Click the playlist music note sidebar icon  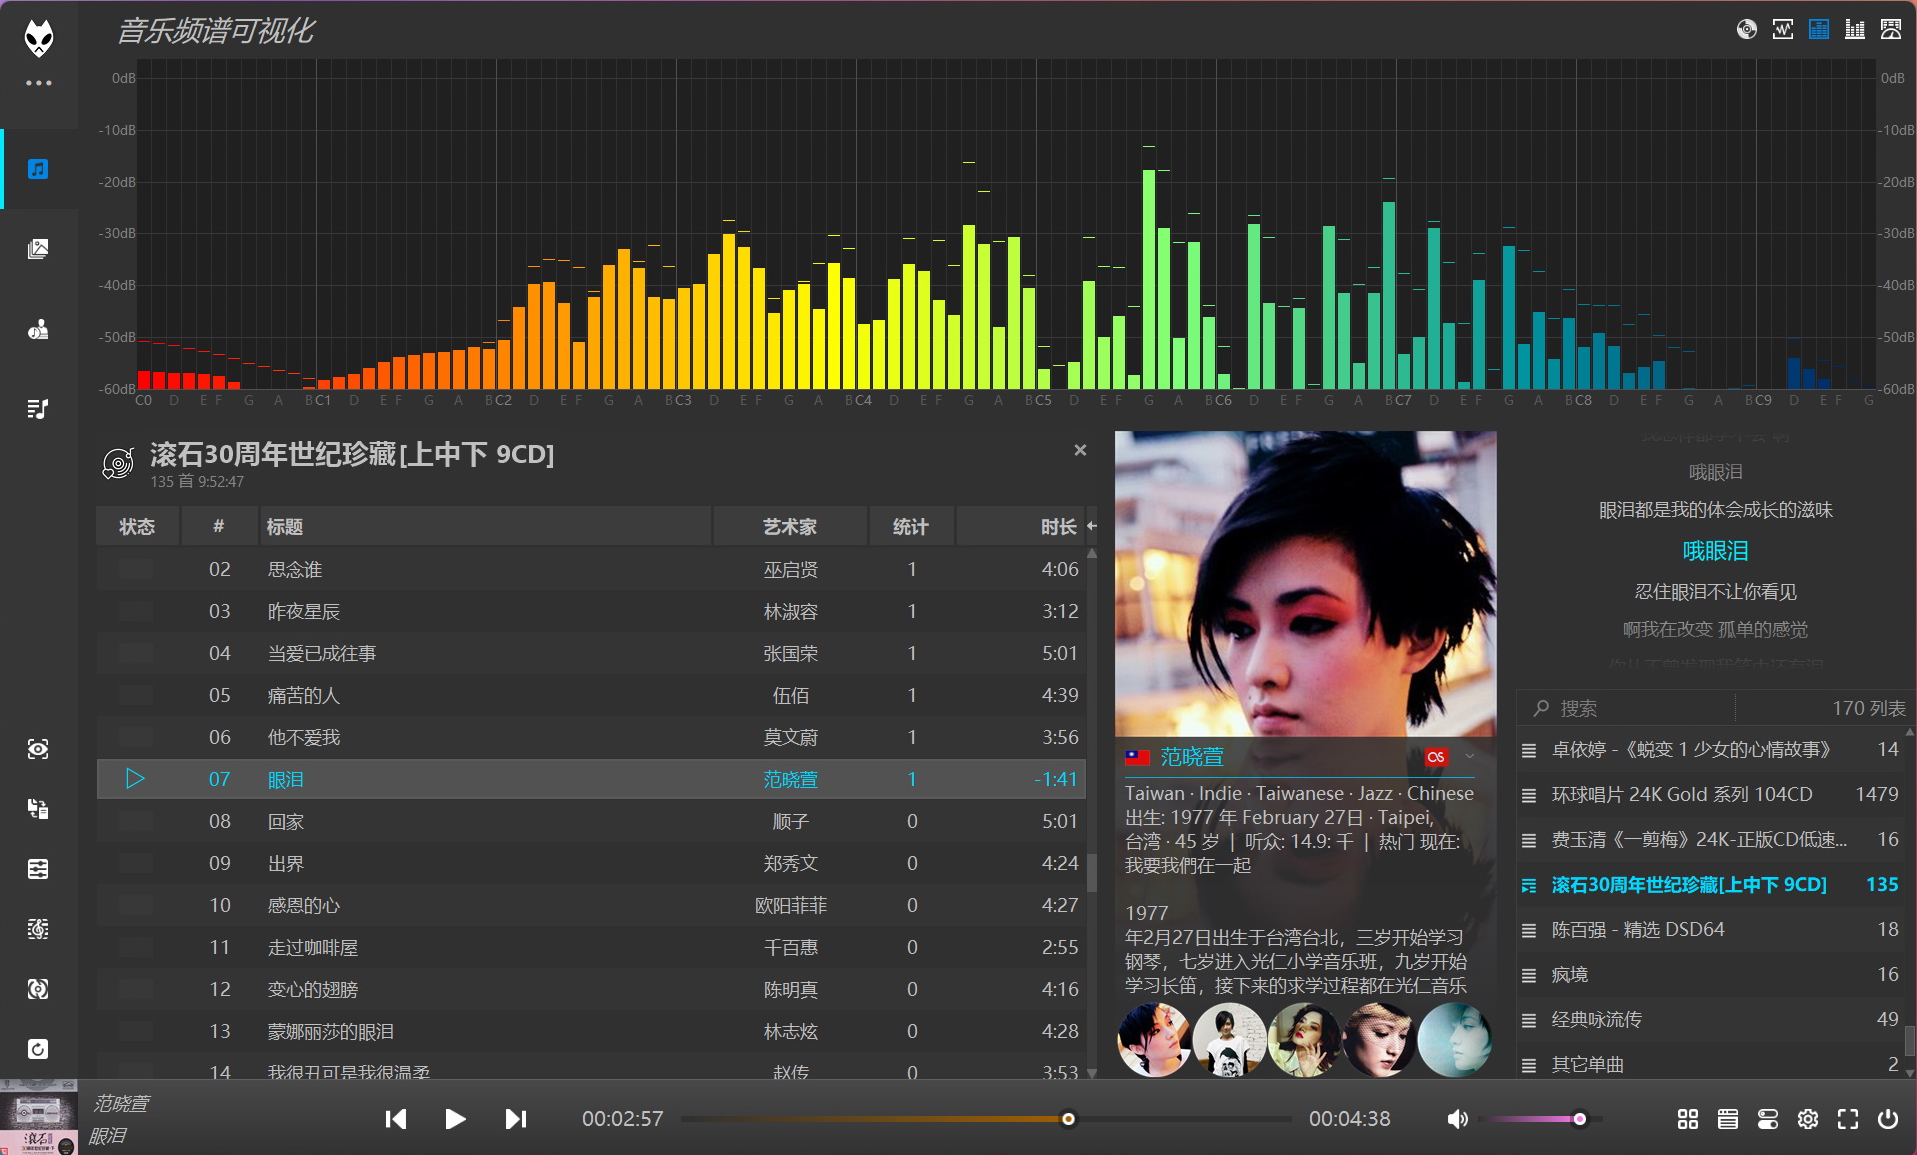pyautogui.click(x=38, y=409)
